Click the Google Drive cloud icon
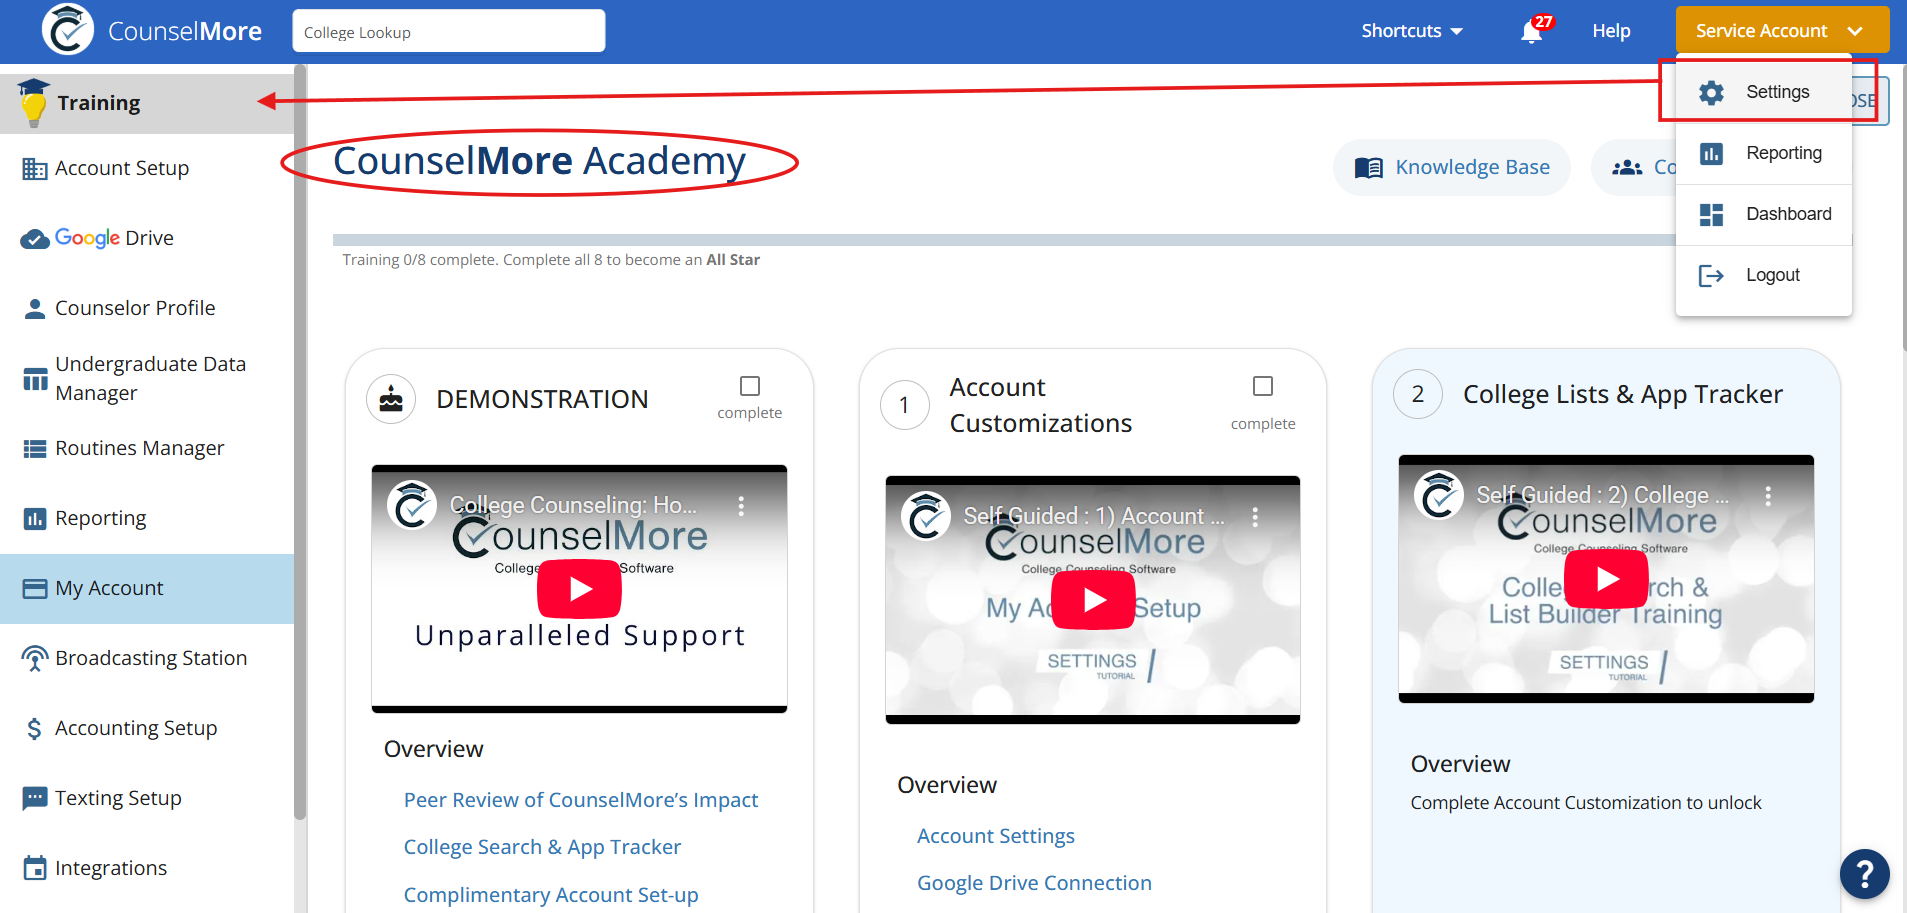Image resolution: width=1907 pixels, height=913 pixels. point(35,239)
